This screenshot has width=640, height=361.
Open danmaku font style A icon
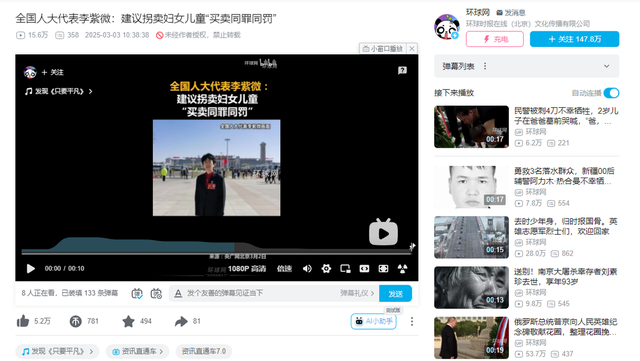[178, 294]
